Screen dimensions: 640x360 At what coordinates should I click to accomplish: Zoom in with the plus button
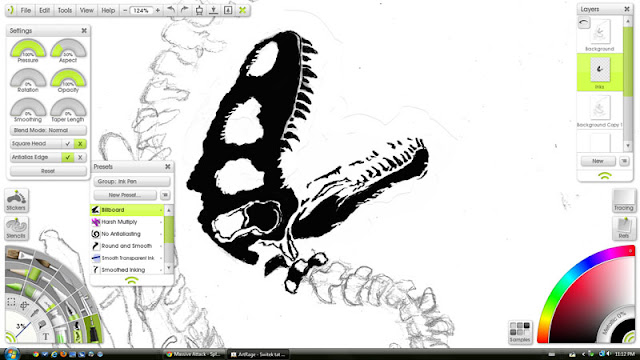pos(158,11)
